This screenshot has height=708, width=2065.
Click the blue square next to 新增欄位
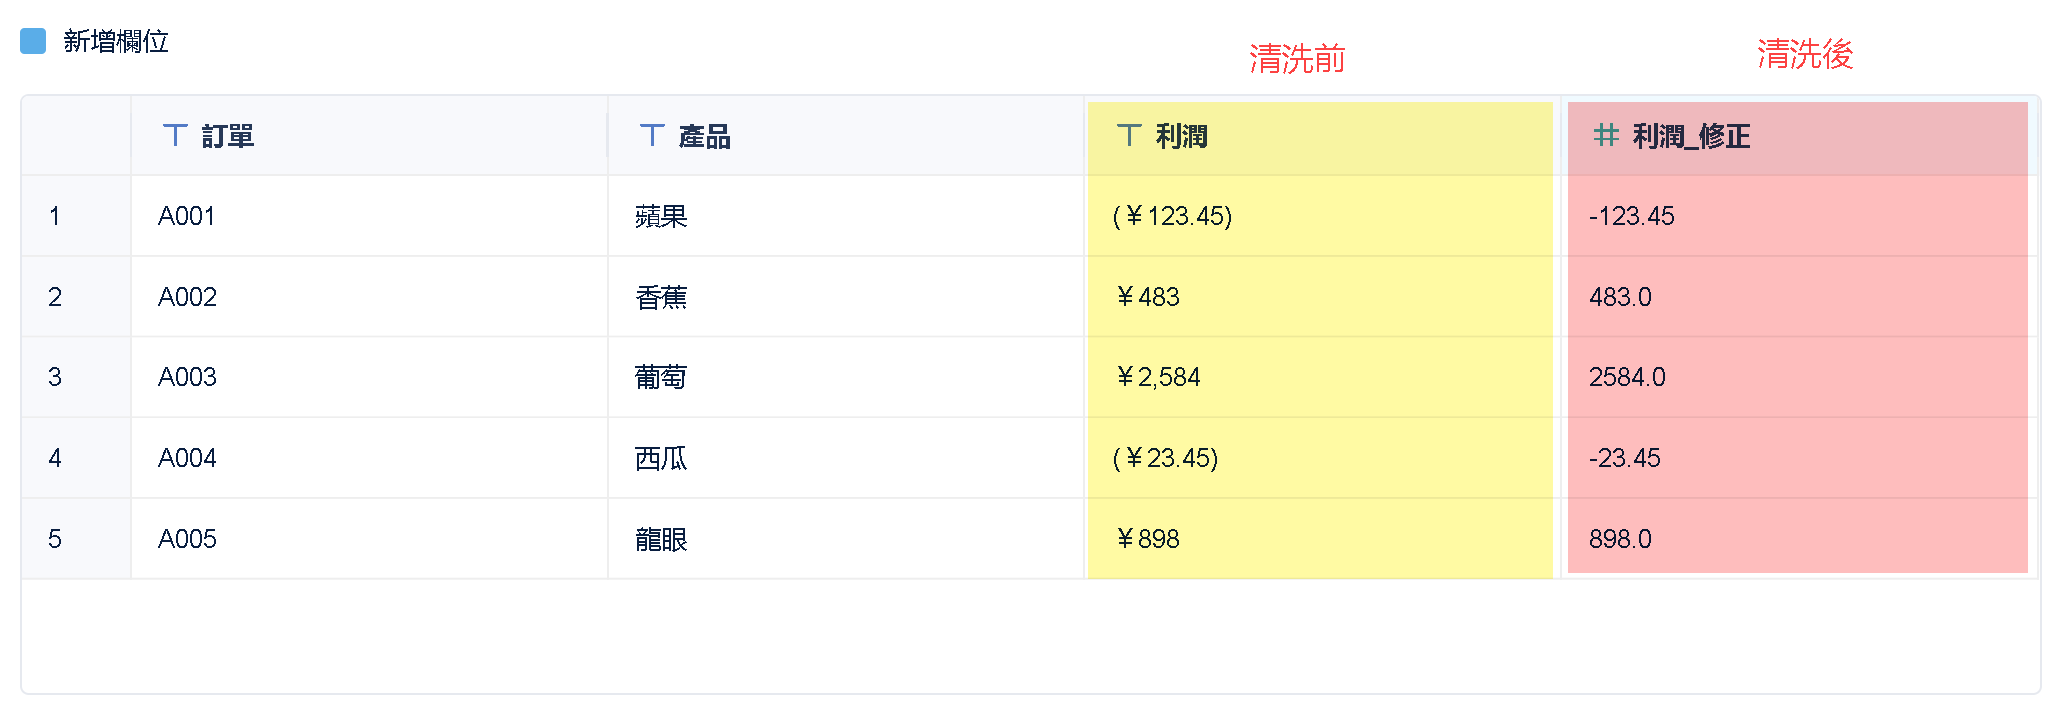(33, 41)
